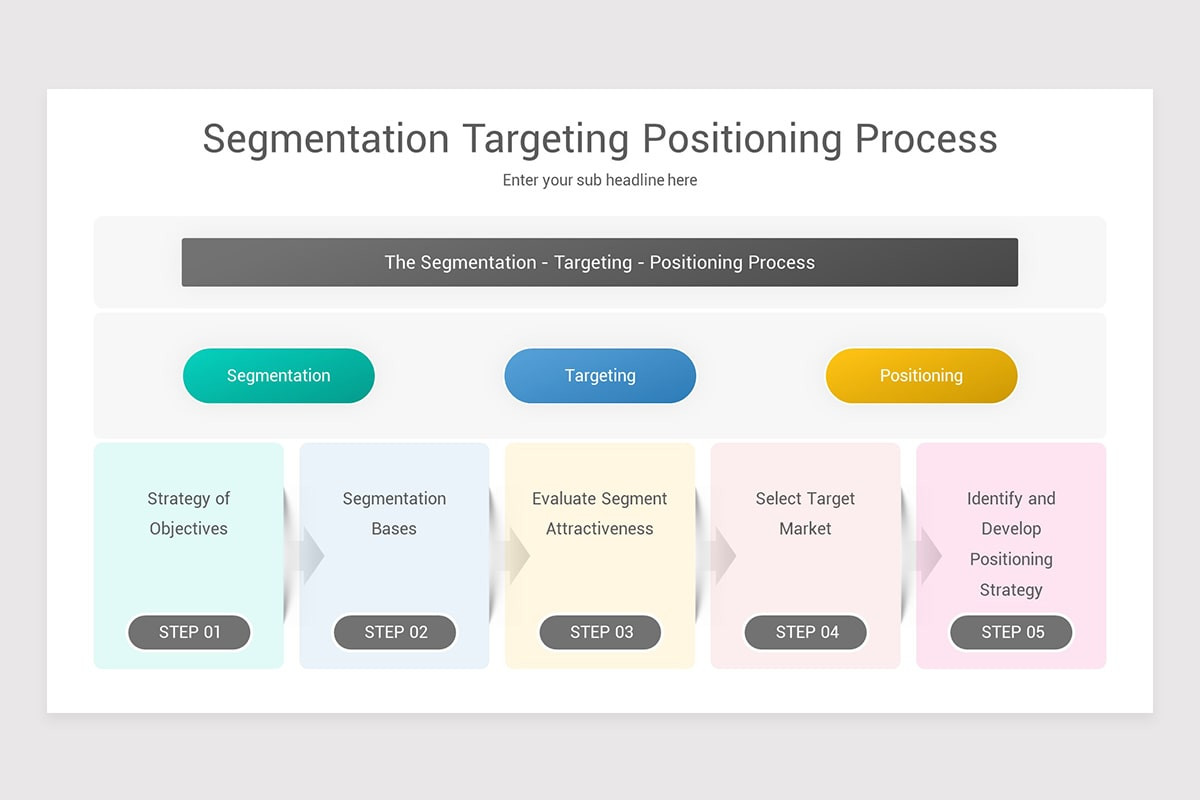Select the arrow after Evaluate Segment Attractiveness
This screenshot has width=1200, height=800.
pyautogui.click(x=717, y=556)
